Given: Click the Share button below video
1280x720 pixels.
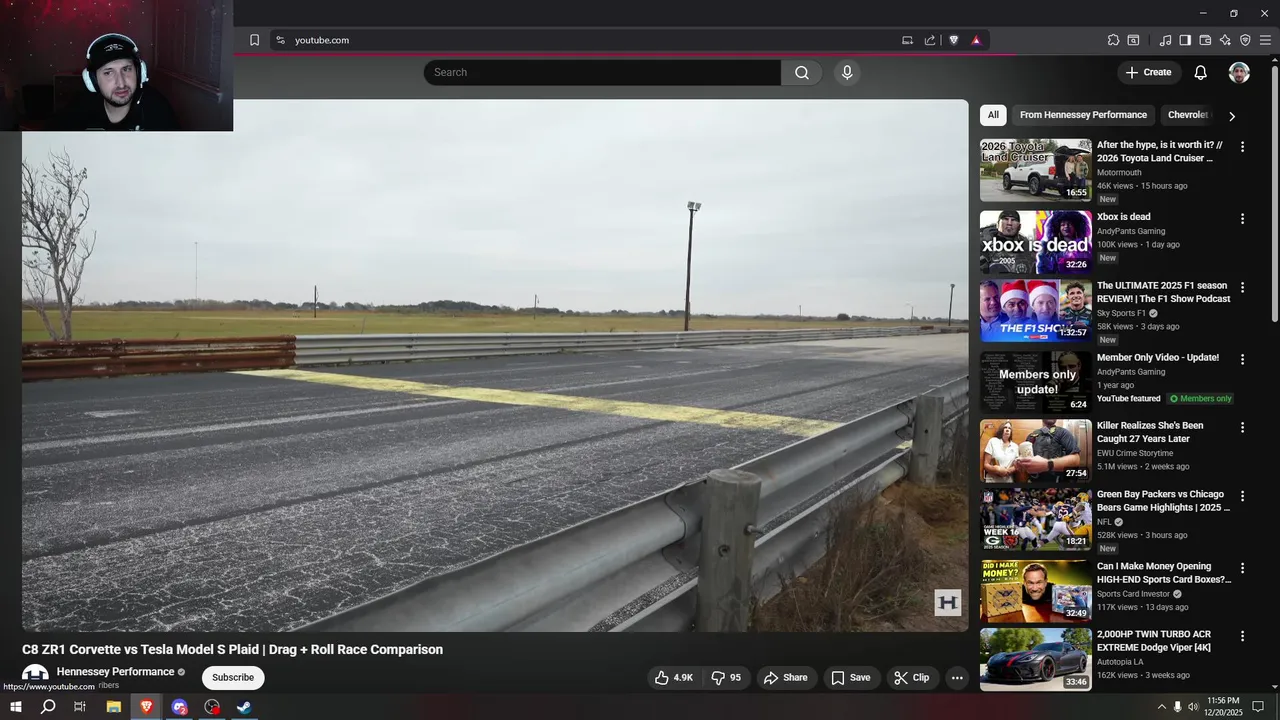Looking at the screenshot, I should click(x=786, y=677).
